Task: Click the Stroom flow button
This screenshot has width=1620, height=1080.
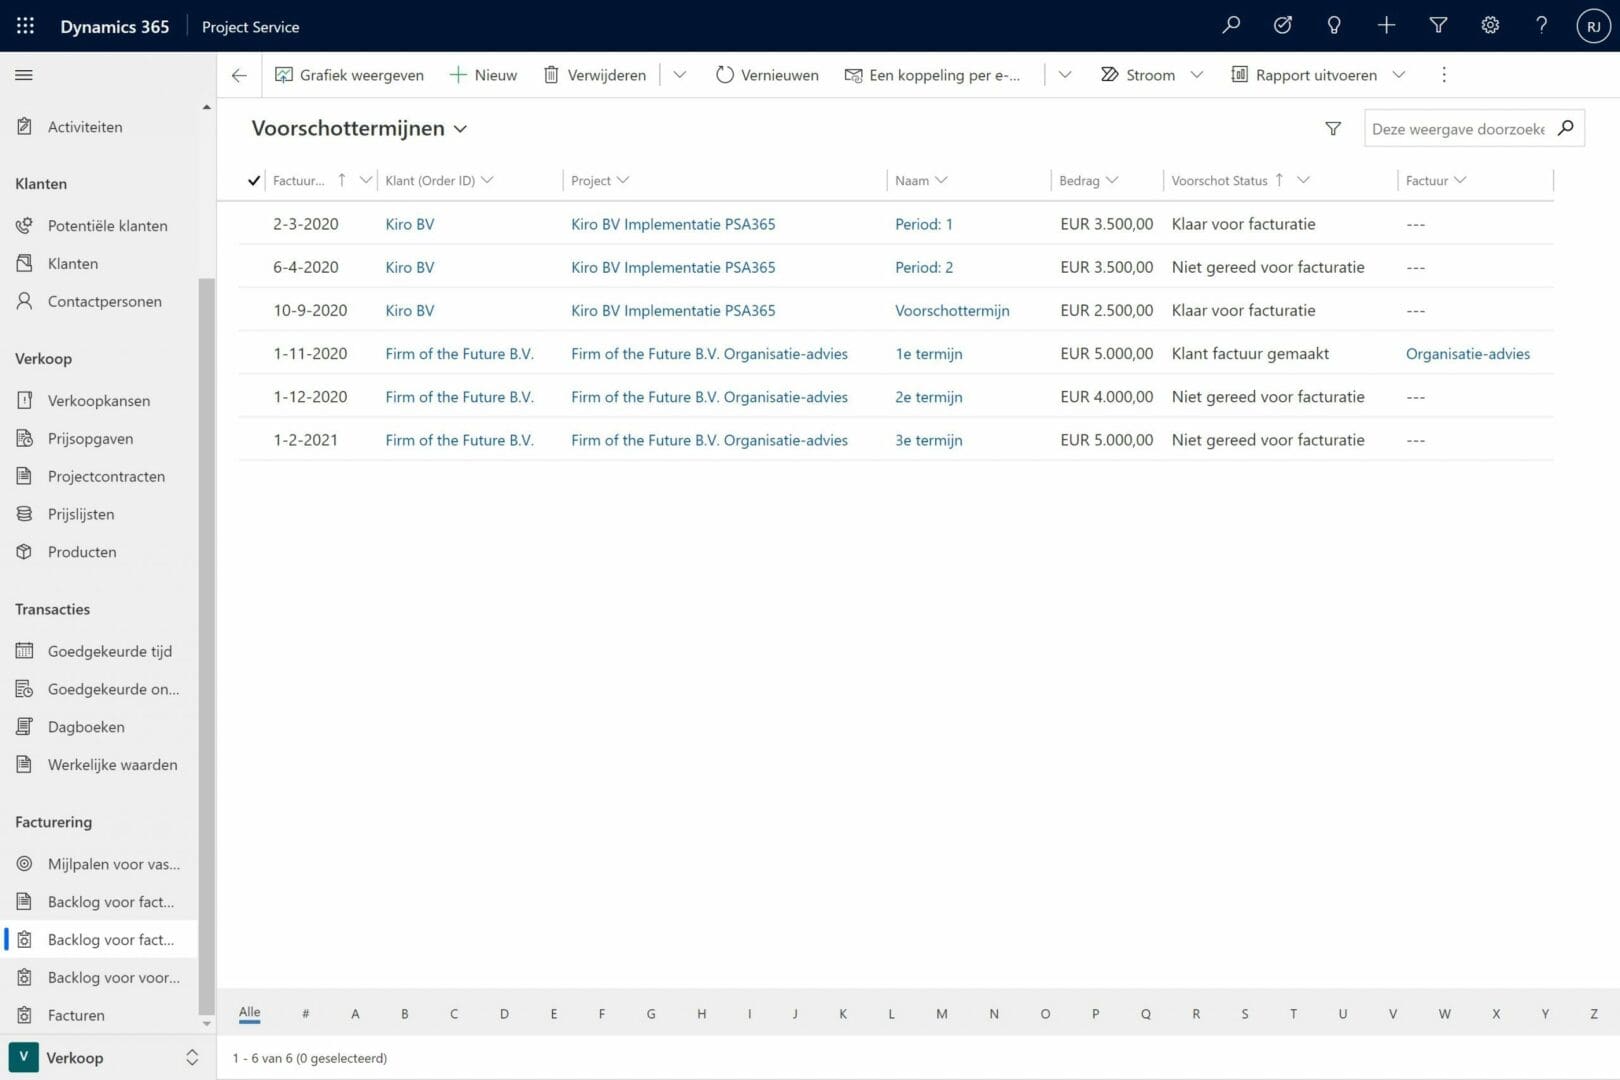Action: tap(1138, 75)
